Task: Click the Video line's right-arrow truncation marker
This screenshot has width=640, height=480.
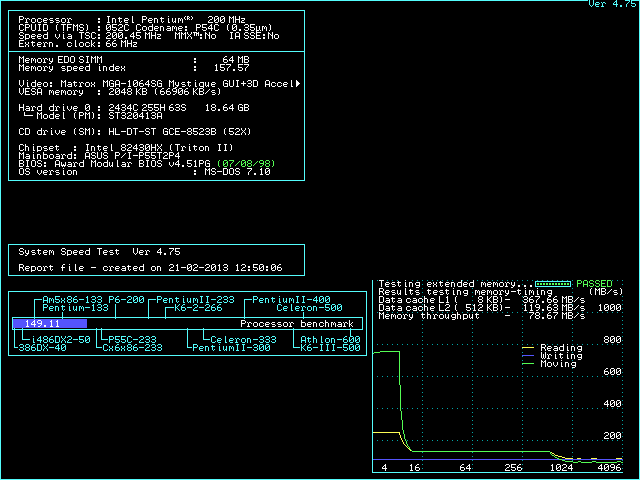Action: click(x=298, y=84)
